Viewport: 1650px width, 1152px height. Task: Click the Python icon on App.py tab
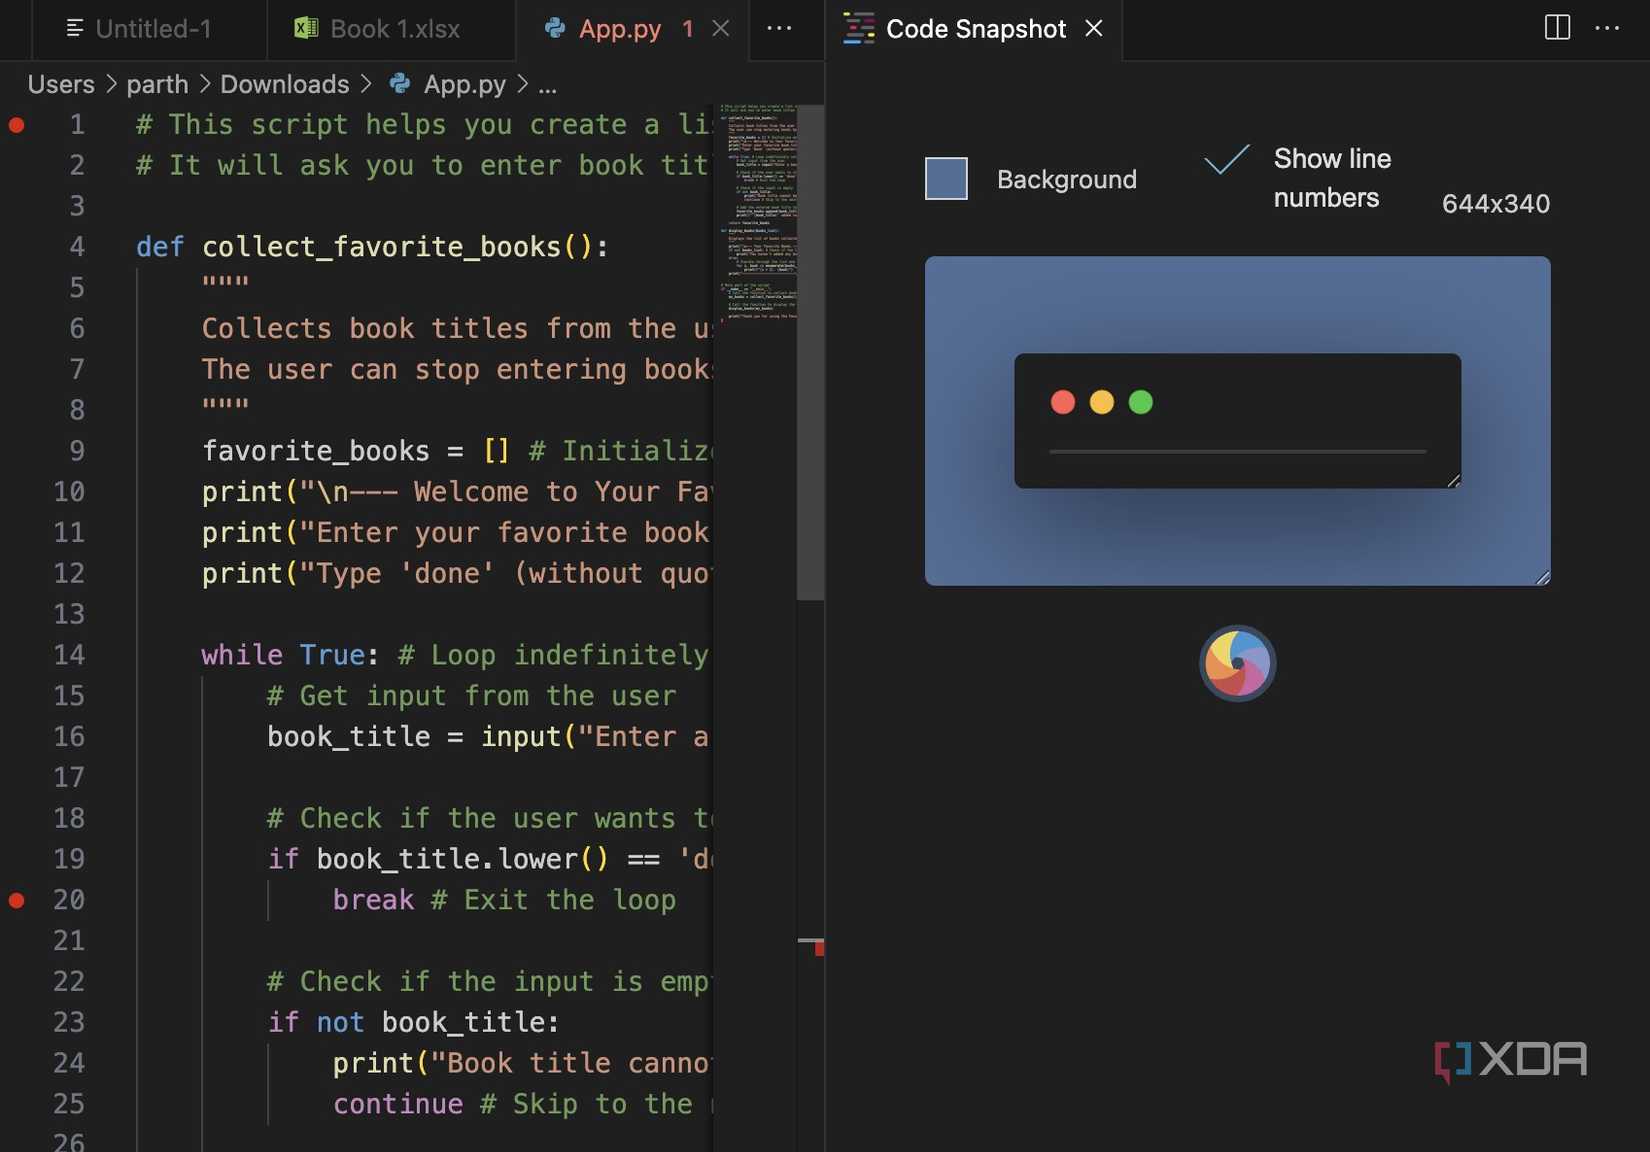(x=552, y=29)
